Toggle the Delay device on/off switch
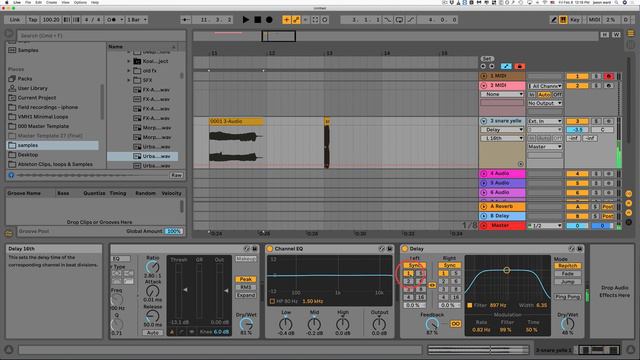 pos(404,249)
